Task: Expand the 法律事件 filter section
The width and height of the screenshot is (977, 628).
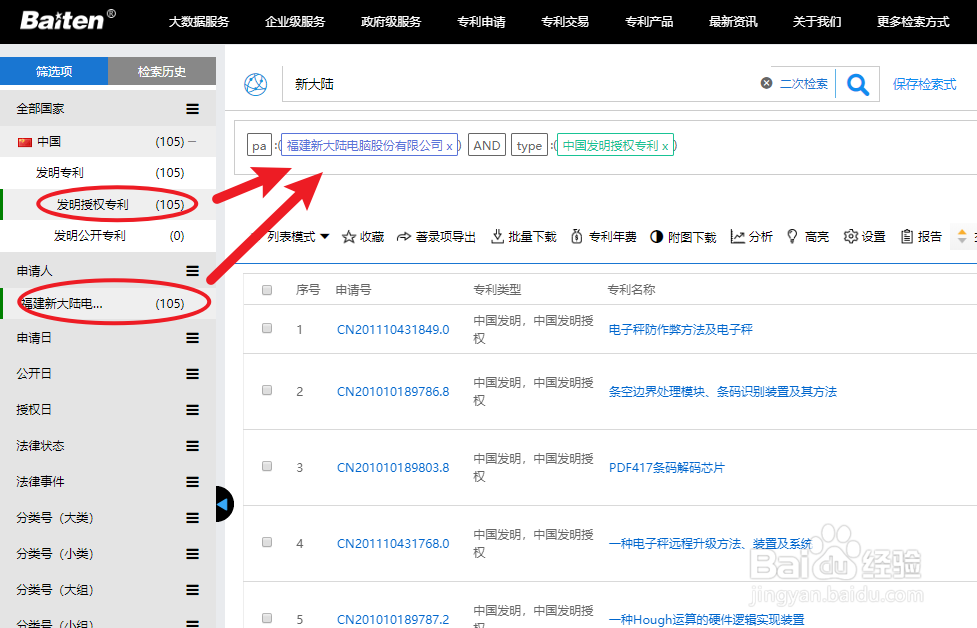Action: click(193, 482)
